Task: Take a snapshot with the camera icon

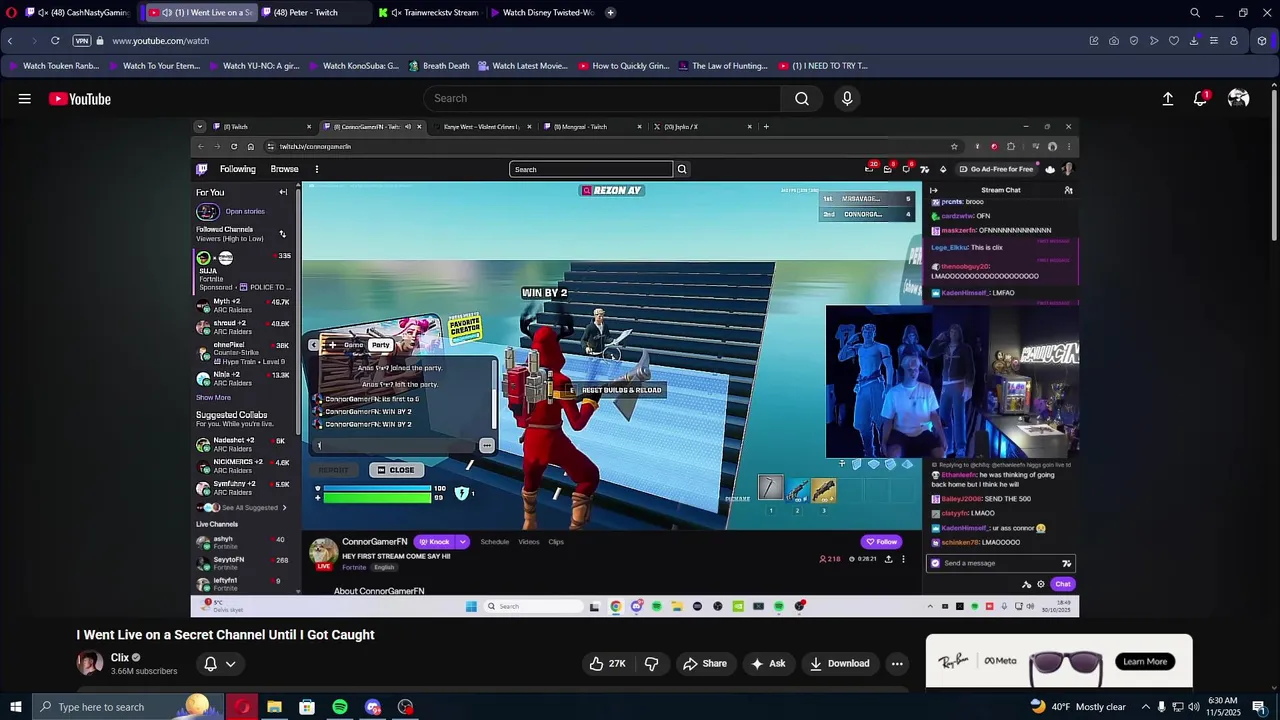Action: click(x=1114, y=41)
